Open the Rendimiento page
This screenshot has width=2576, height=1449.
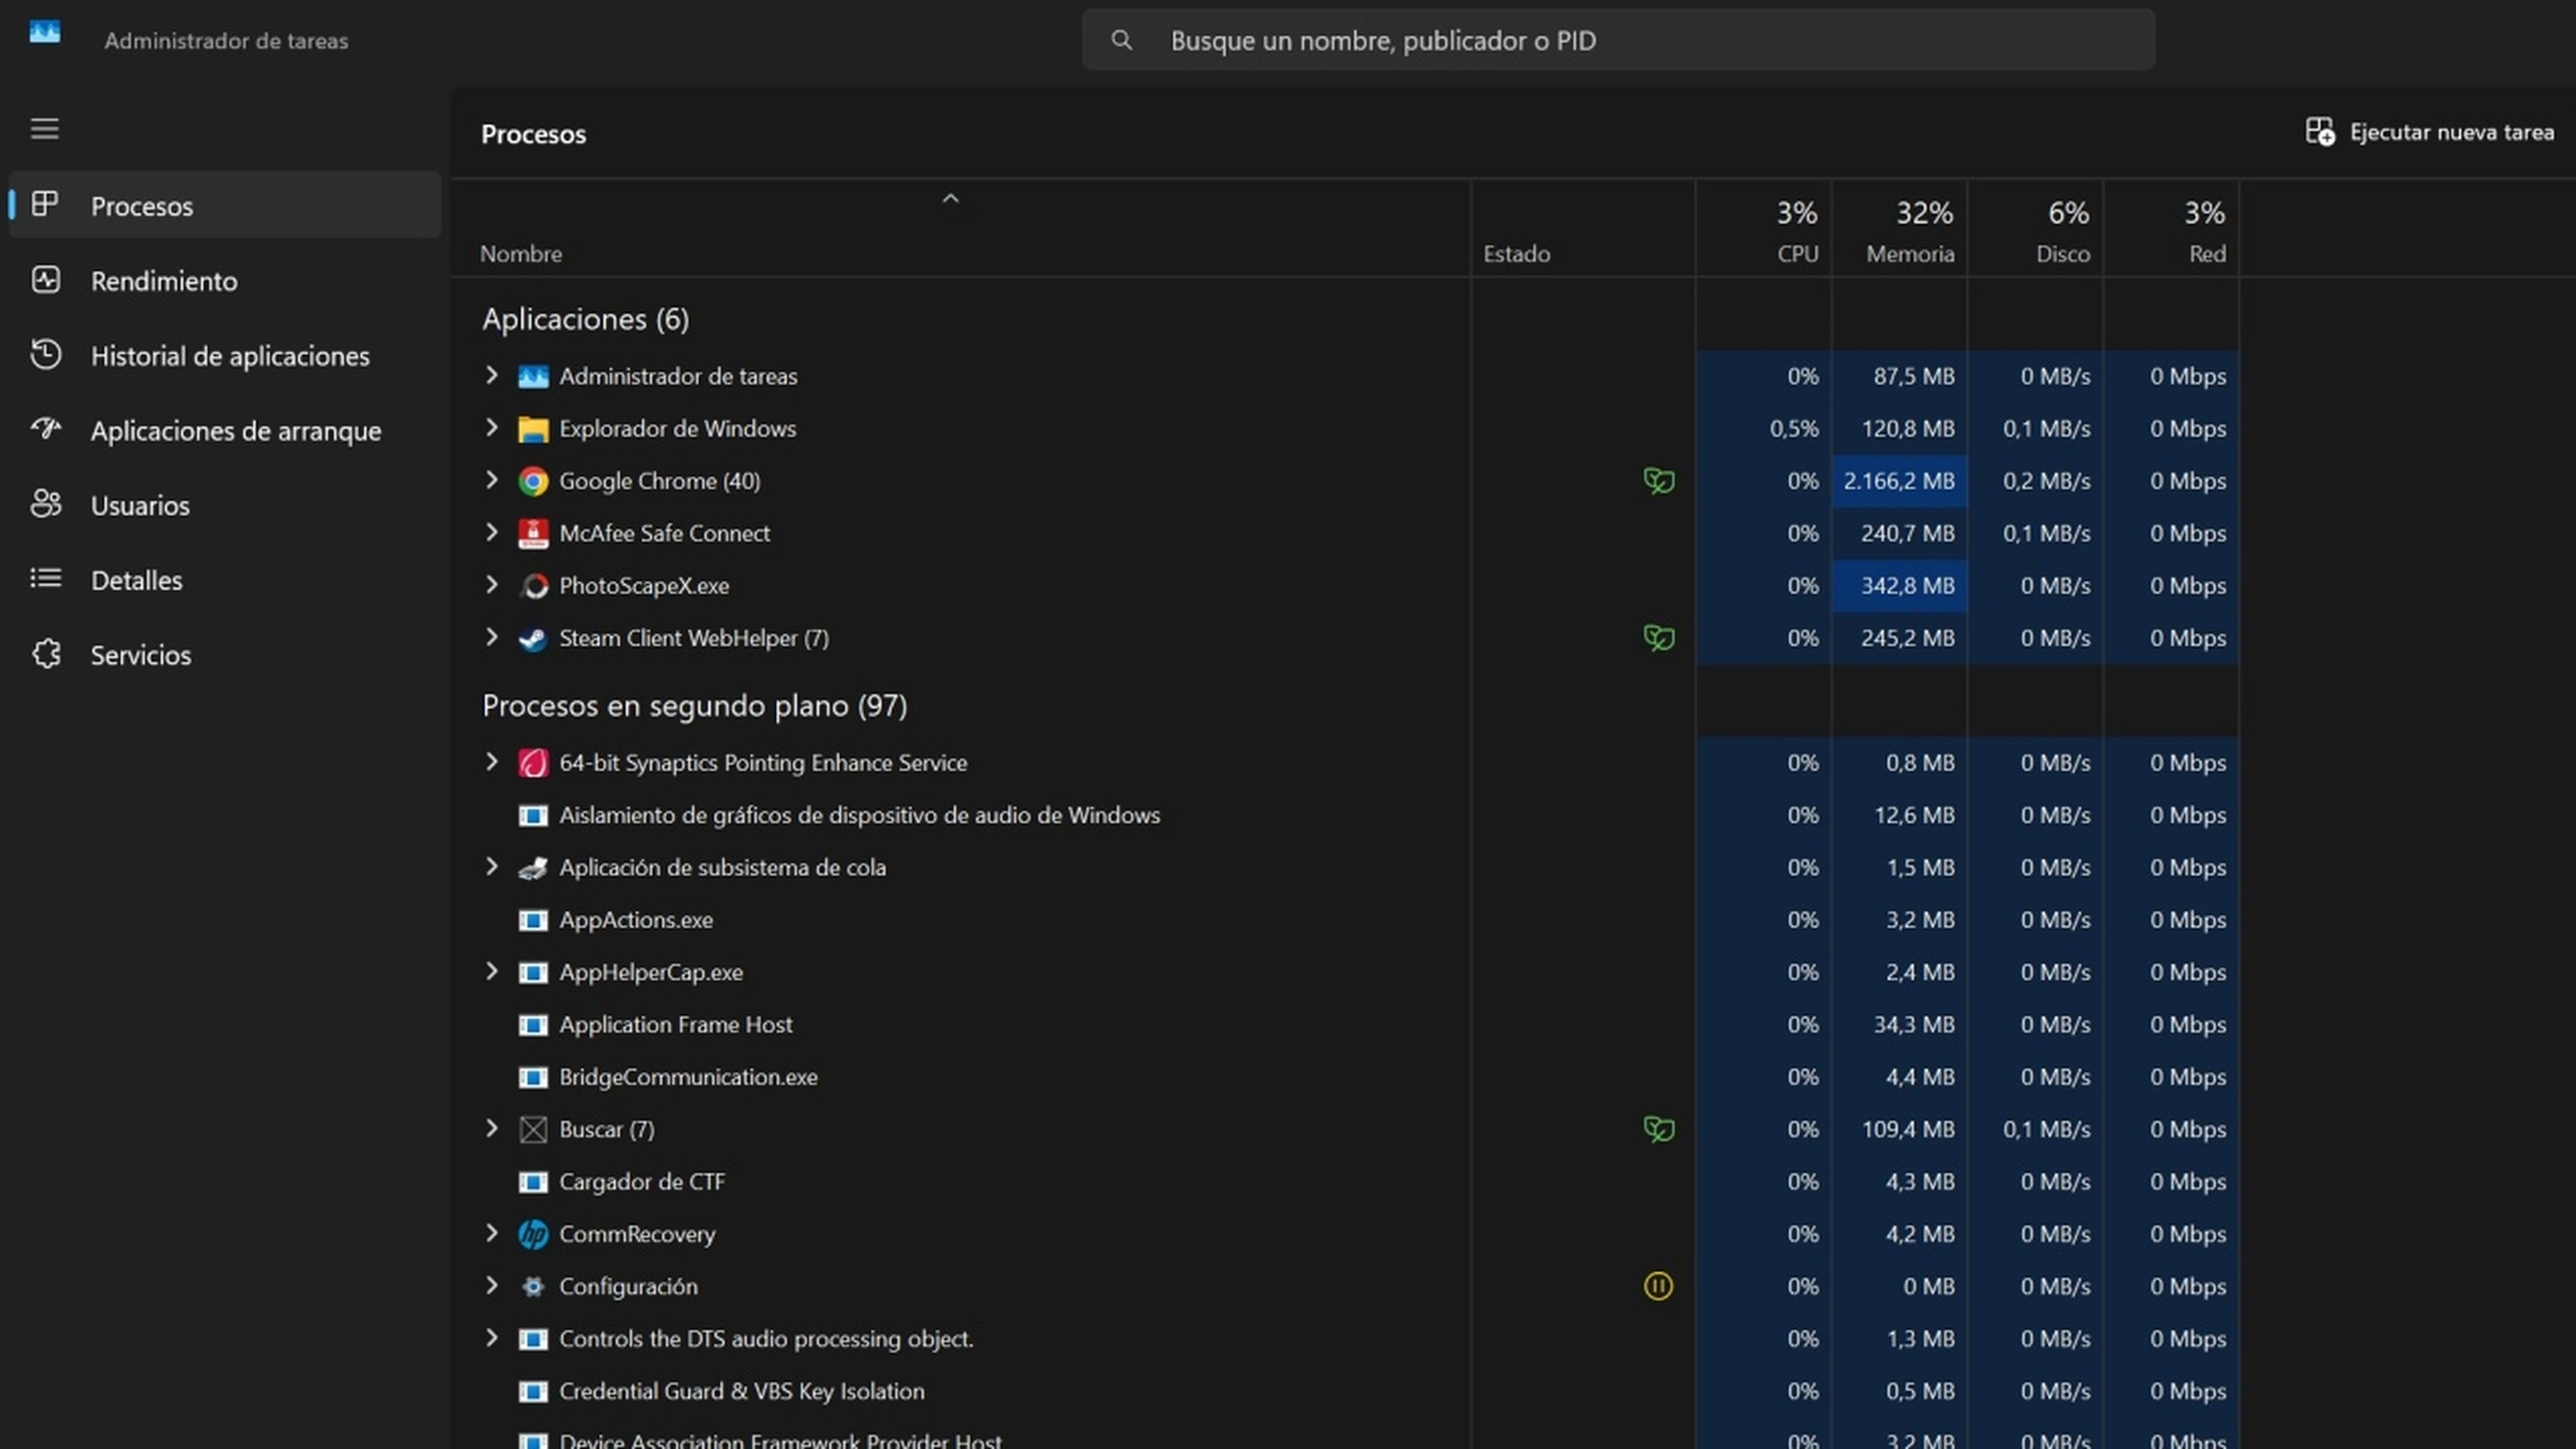pos(225,281)
